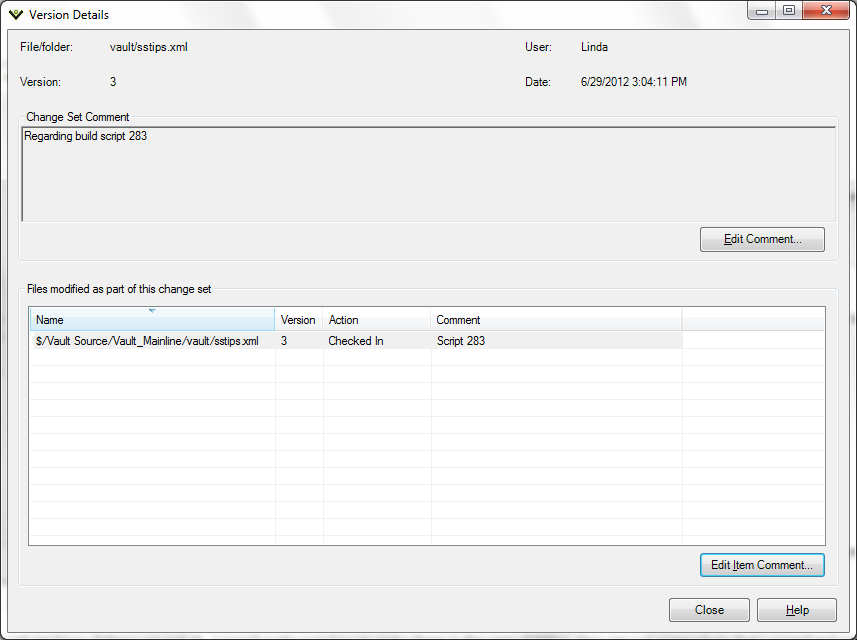This screenshot has height=640, width=857.
Task: Click the user name Linda
Action: click(x=594, y=47)
